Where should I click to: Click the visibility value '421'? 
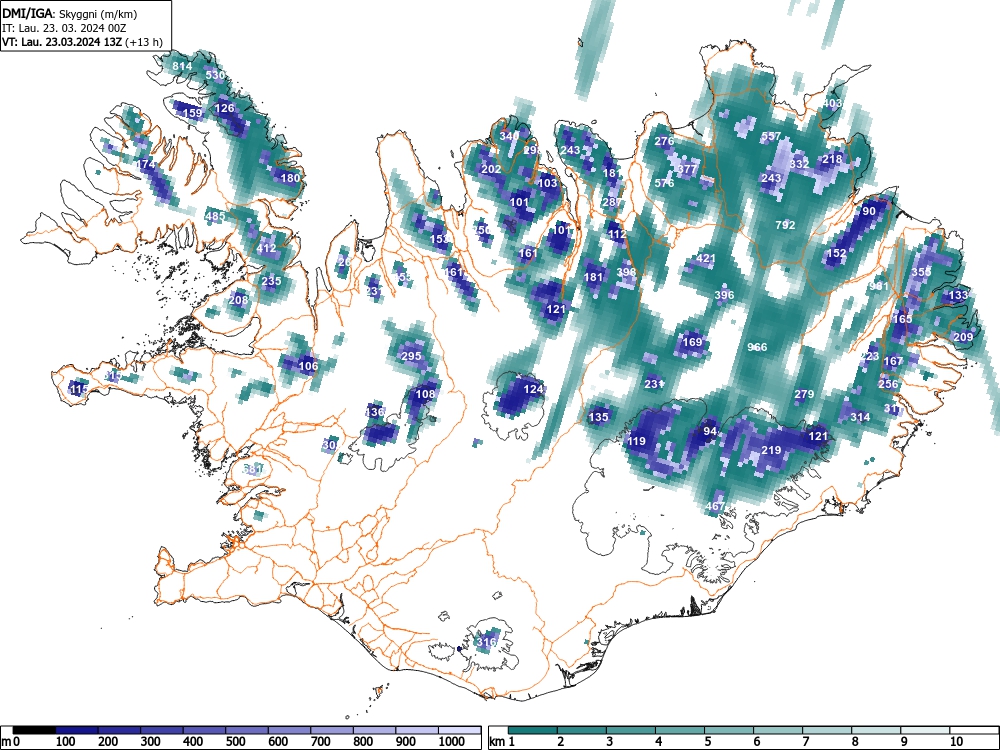[x=706, y=259]
